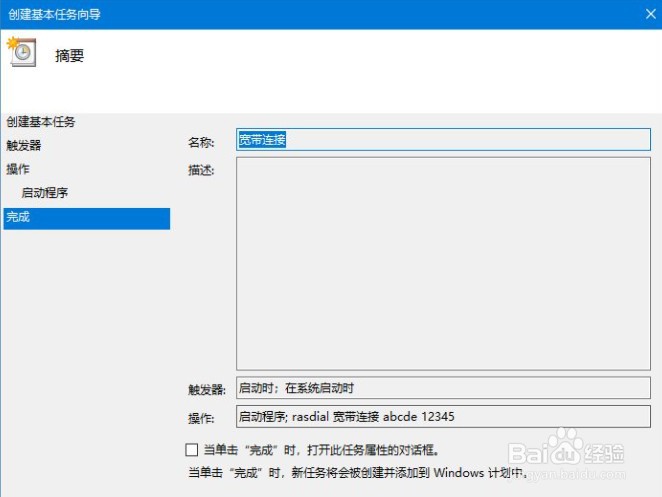This screenshot has height=497, width=662.
Task: Click the 摘要 heading text
Action: coord(70,55)
